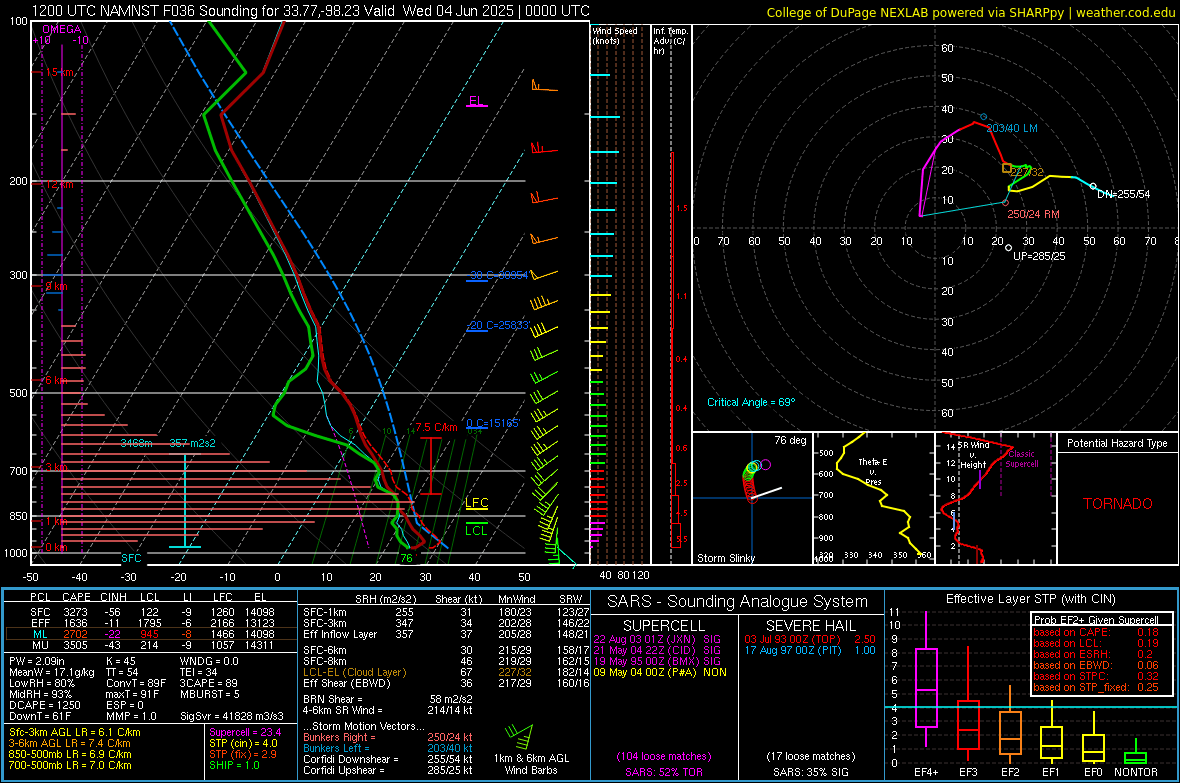Click the red 'TORNADO' hazard text
The height and width of the screenshot is (783, 1180).
click(x=1118, y=504)
